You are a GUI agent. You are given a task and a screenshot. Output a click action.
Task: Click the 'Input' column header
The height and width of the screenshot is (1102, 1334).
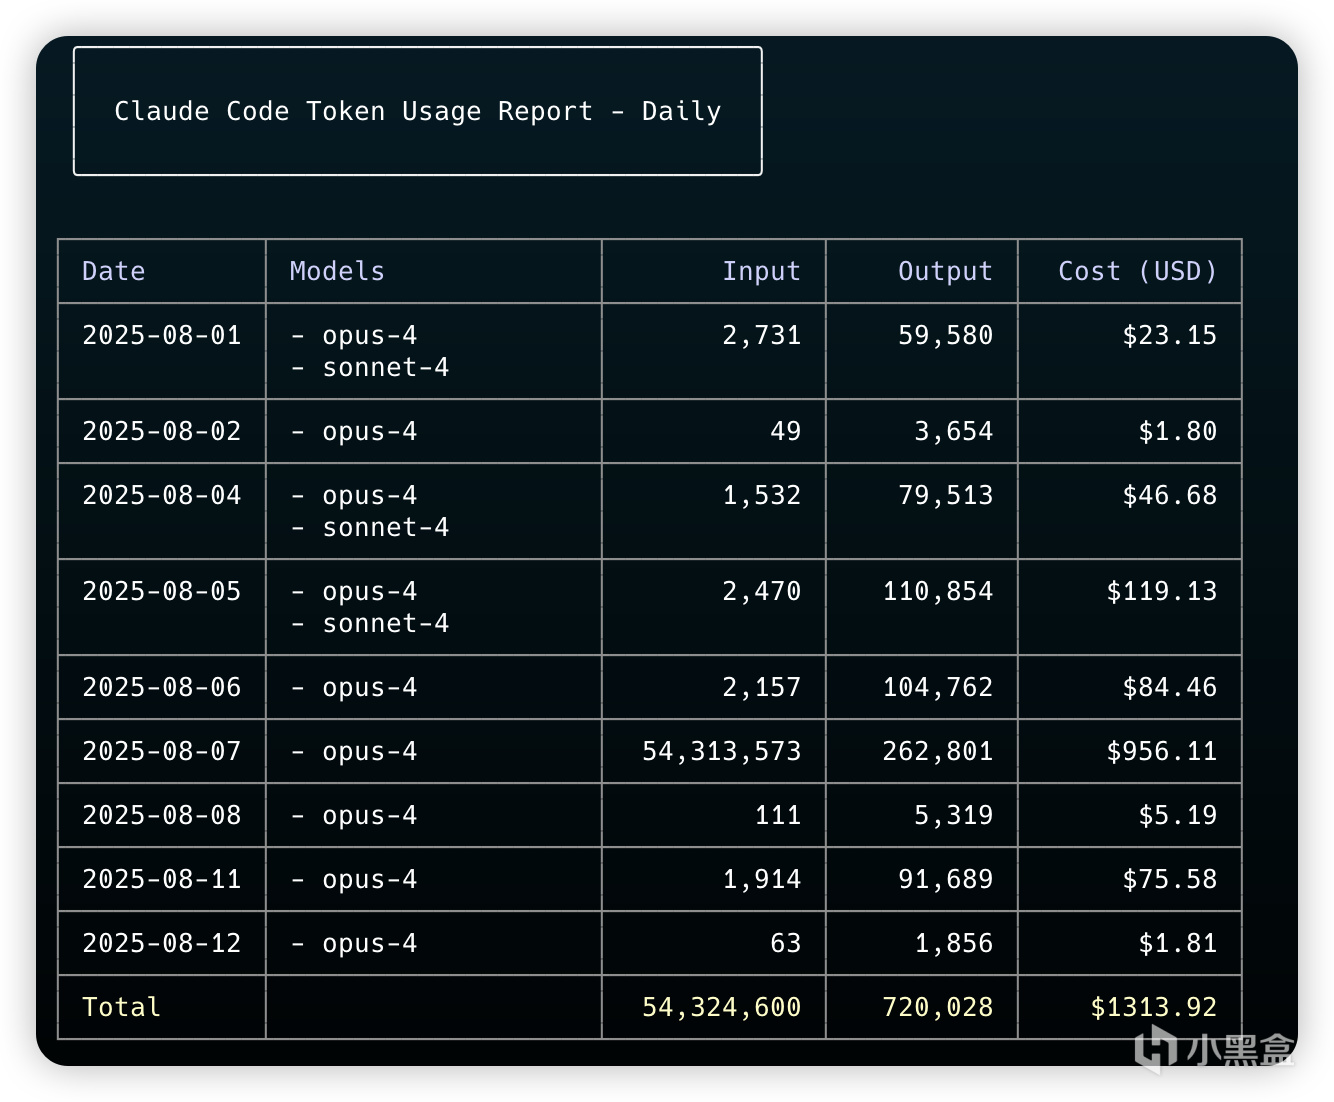762,271
